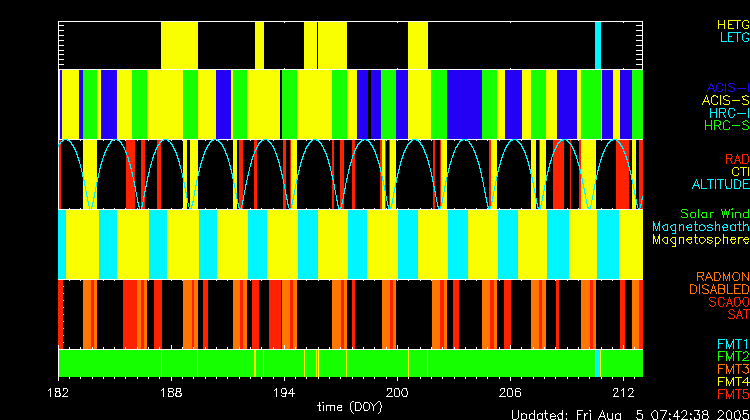Image resolution: width=750 pixels, height=420 pixels.
Task: Select the DISABLED legend label
Action: pyautogui.click(x=717, y=289)
